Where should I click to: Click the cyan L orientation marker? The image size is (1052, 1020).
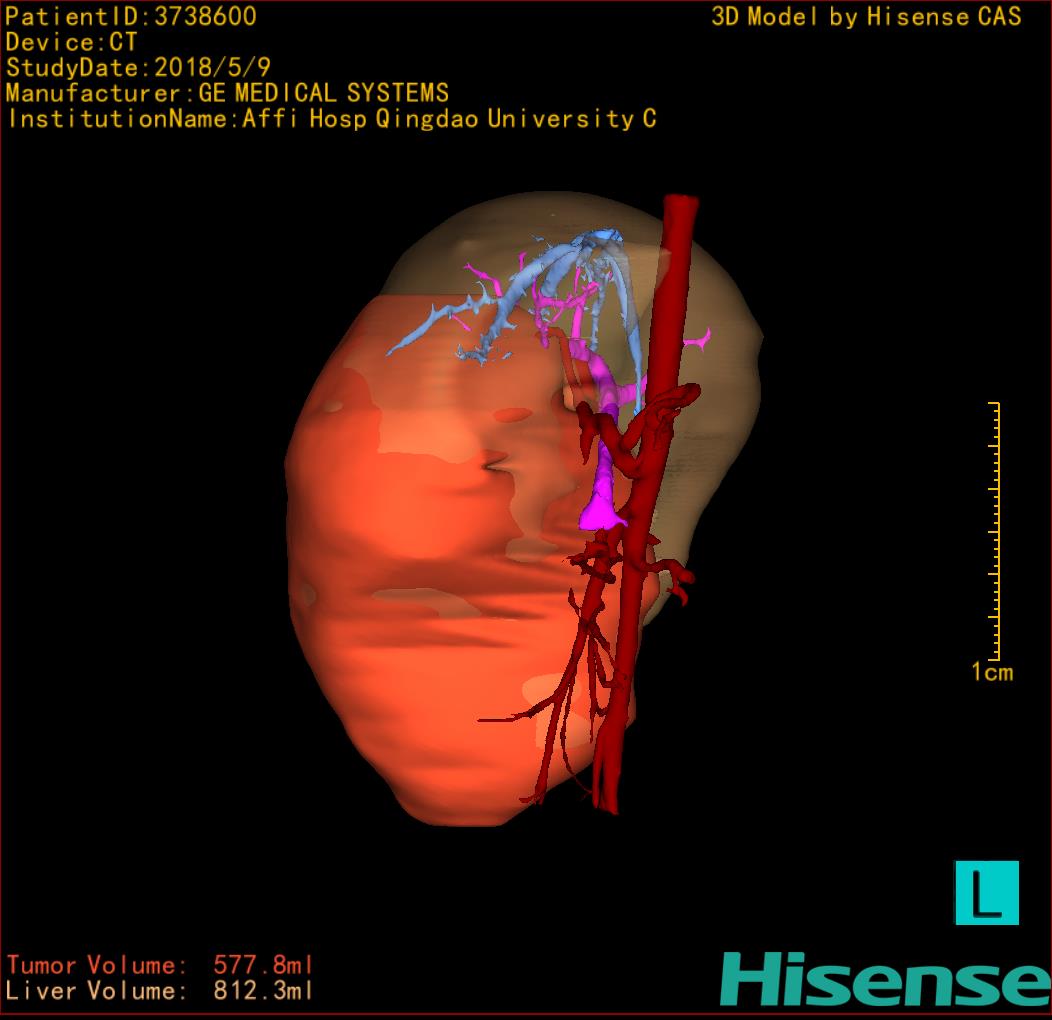point(986,892)
